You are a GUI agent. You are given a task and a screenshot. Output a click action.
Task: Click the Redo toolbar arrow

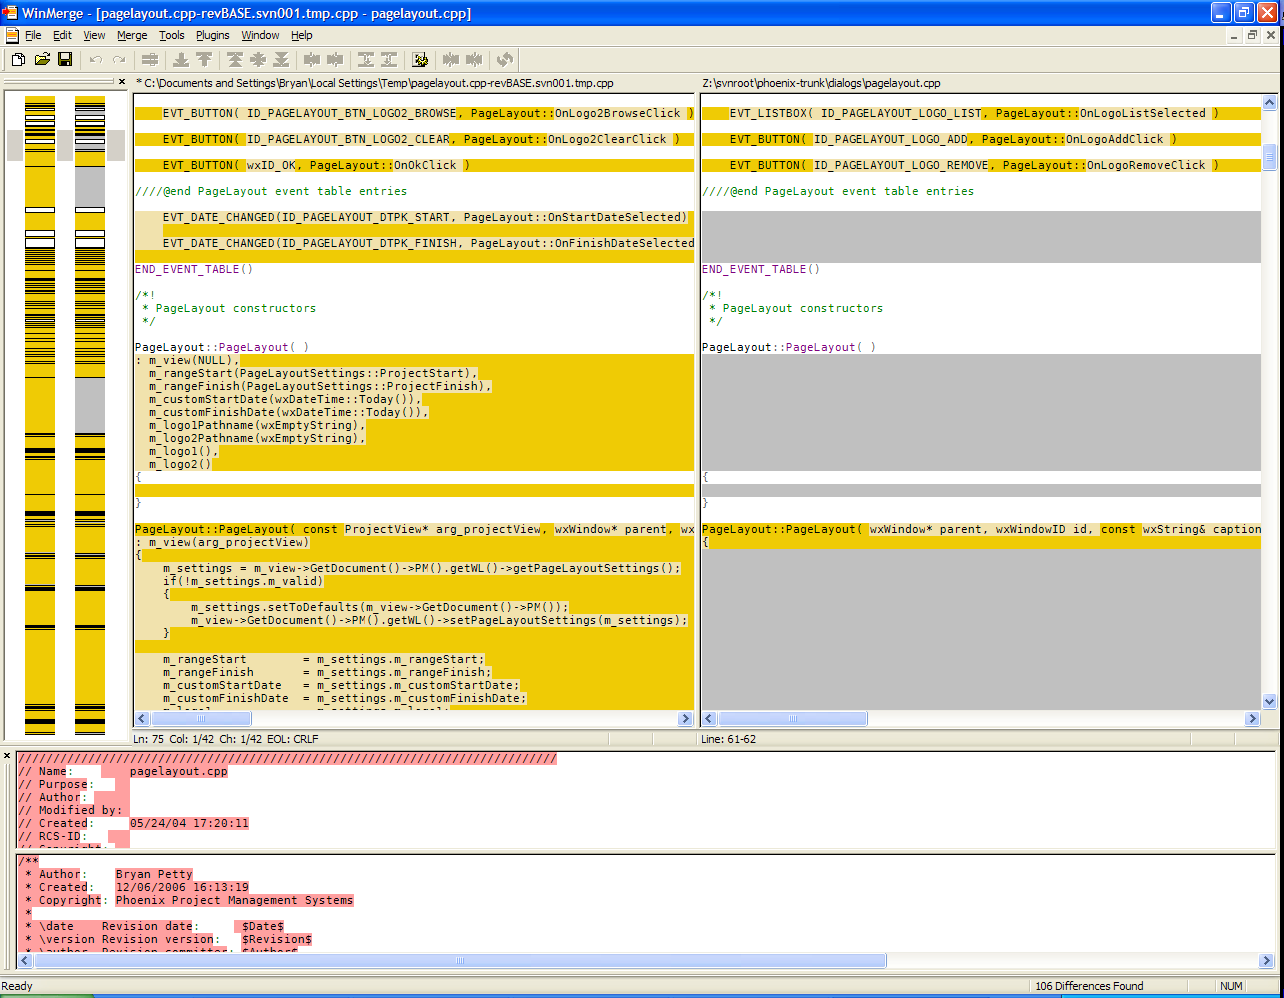pos(119,60)
